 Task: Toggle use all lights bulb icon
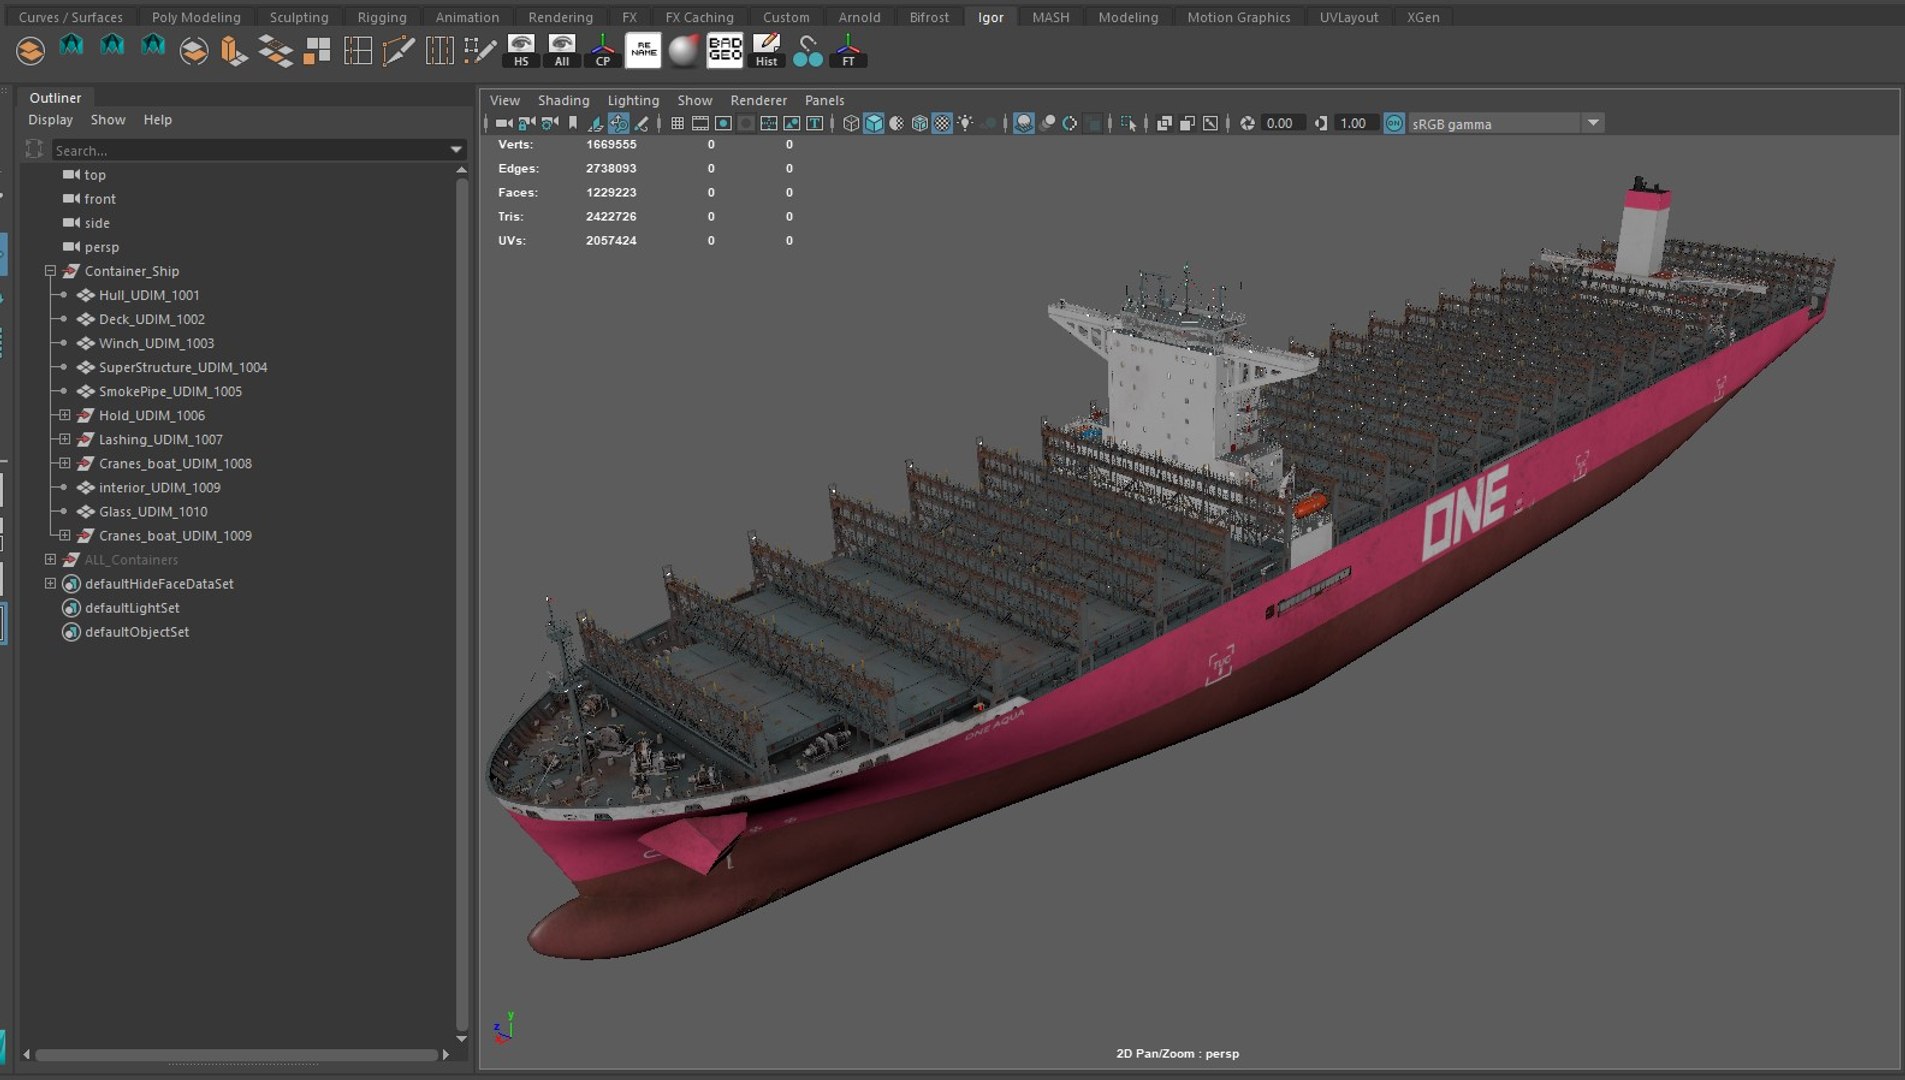(x=965, y=123)
